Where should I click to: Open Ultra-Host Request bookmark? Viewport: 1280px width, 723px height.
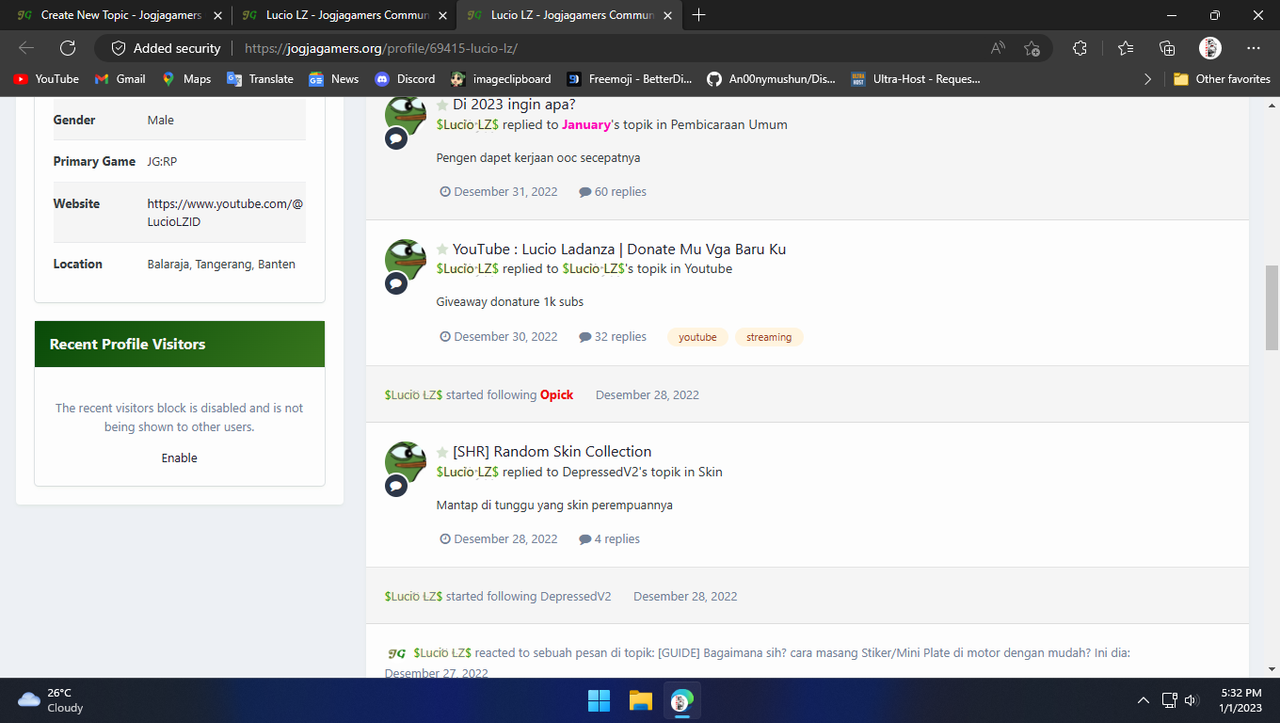(916, 79)
